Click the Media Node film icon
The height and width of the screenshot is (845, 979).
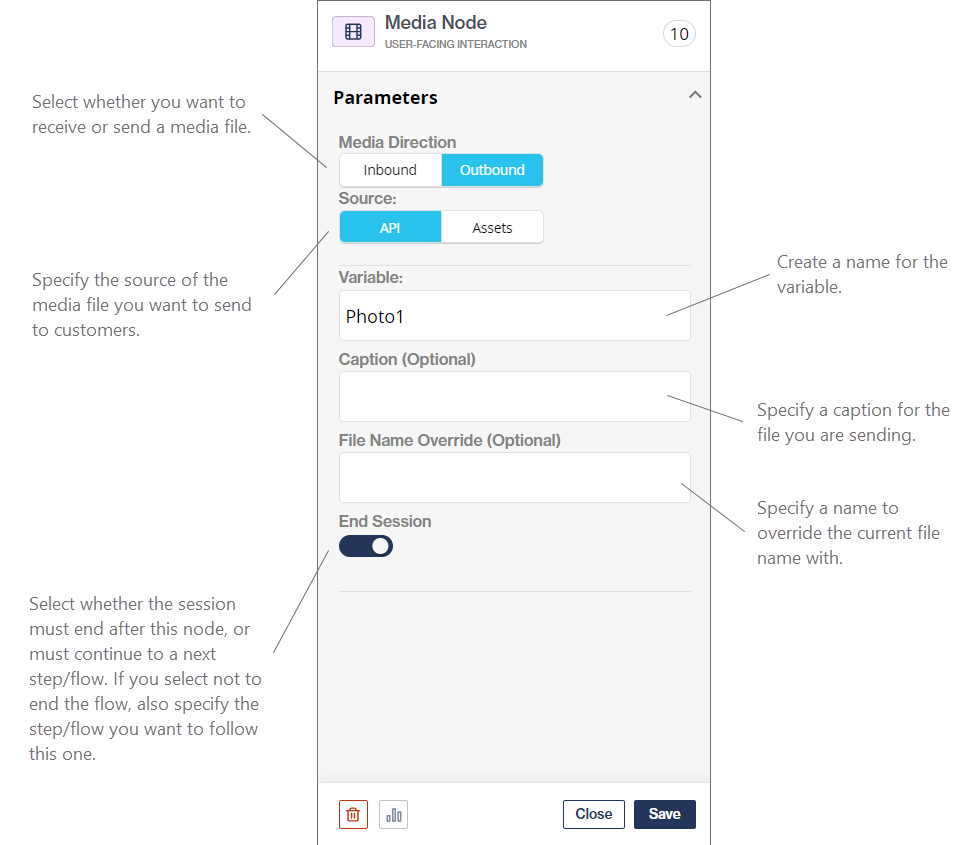point(353,31)
